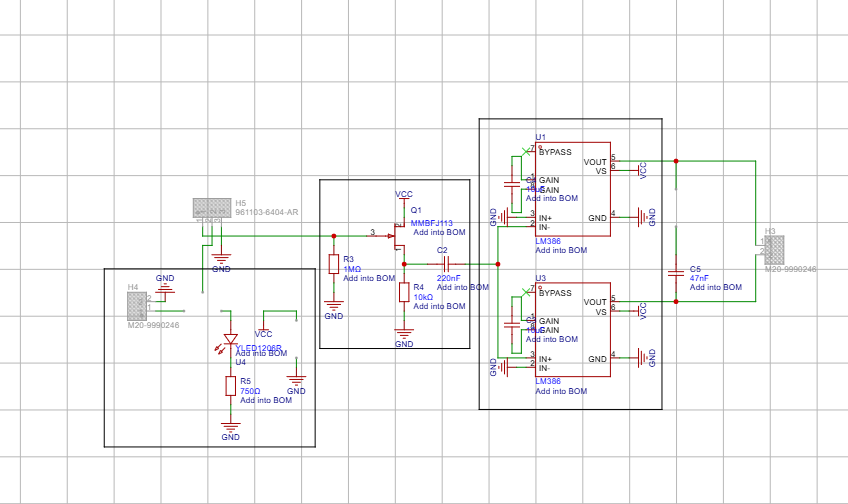848x504 pixels.
Task: Select the LM386 label under U1
Action: (x=548, y=241)
